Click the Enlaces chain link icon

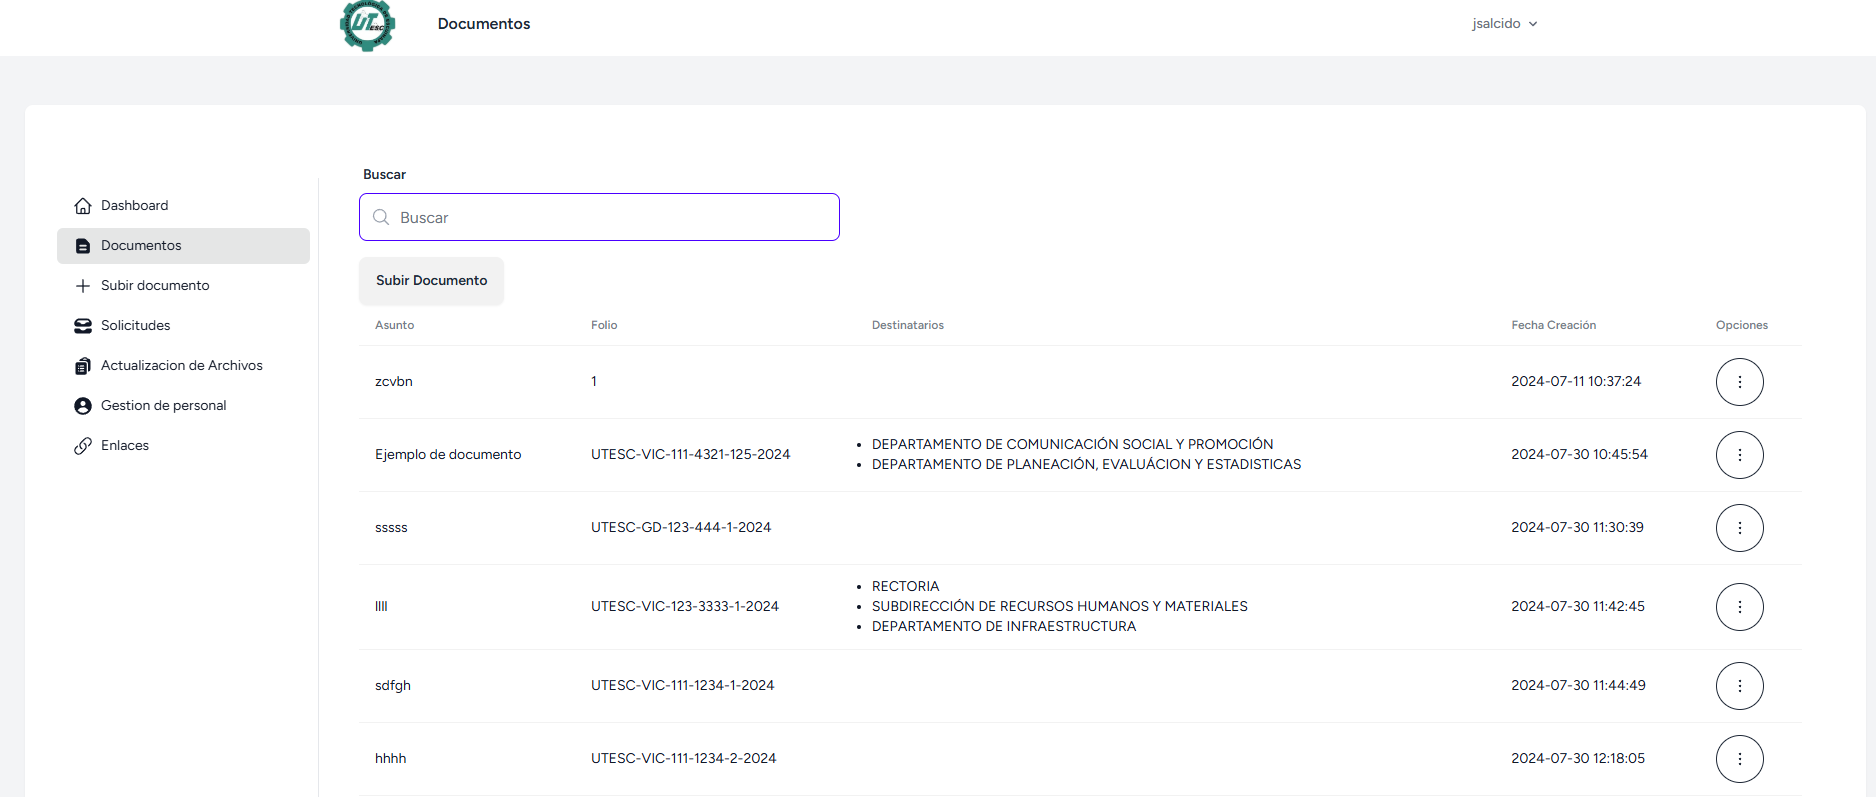click(x=83, y=446)
